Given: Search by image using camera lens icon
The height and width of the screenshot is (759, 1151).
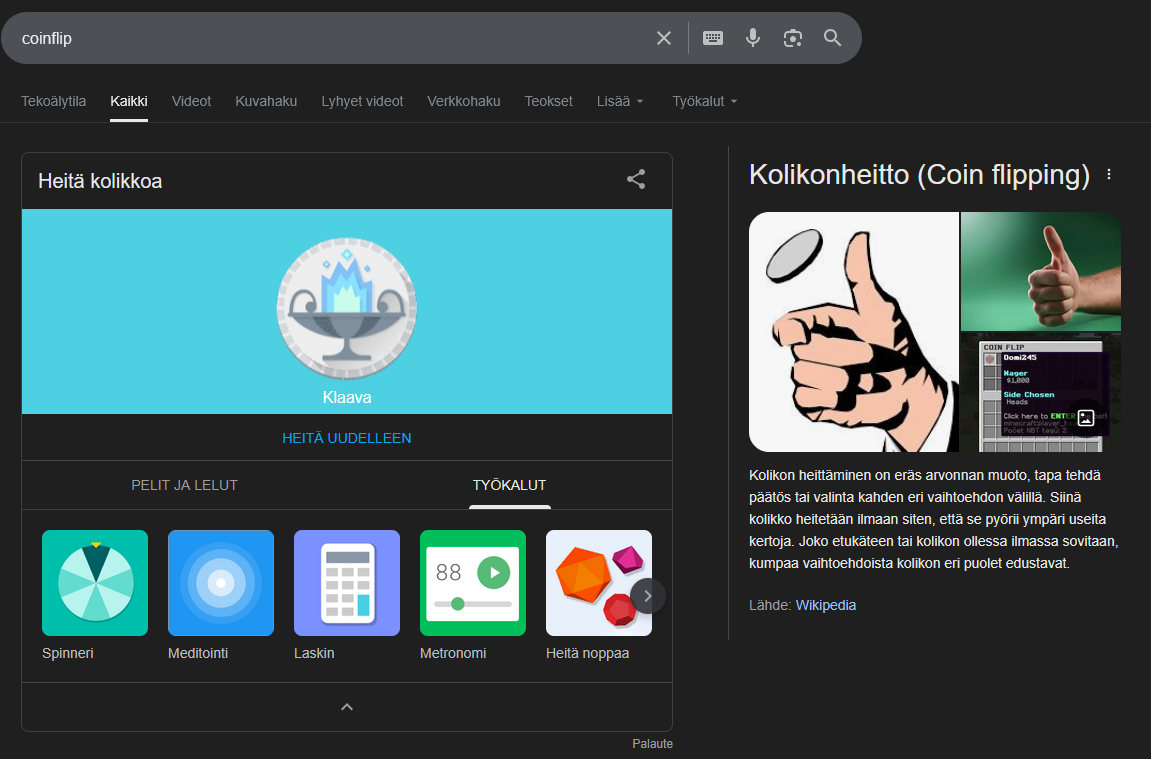Looking at the screenshot, I should tap(793, 38).
